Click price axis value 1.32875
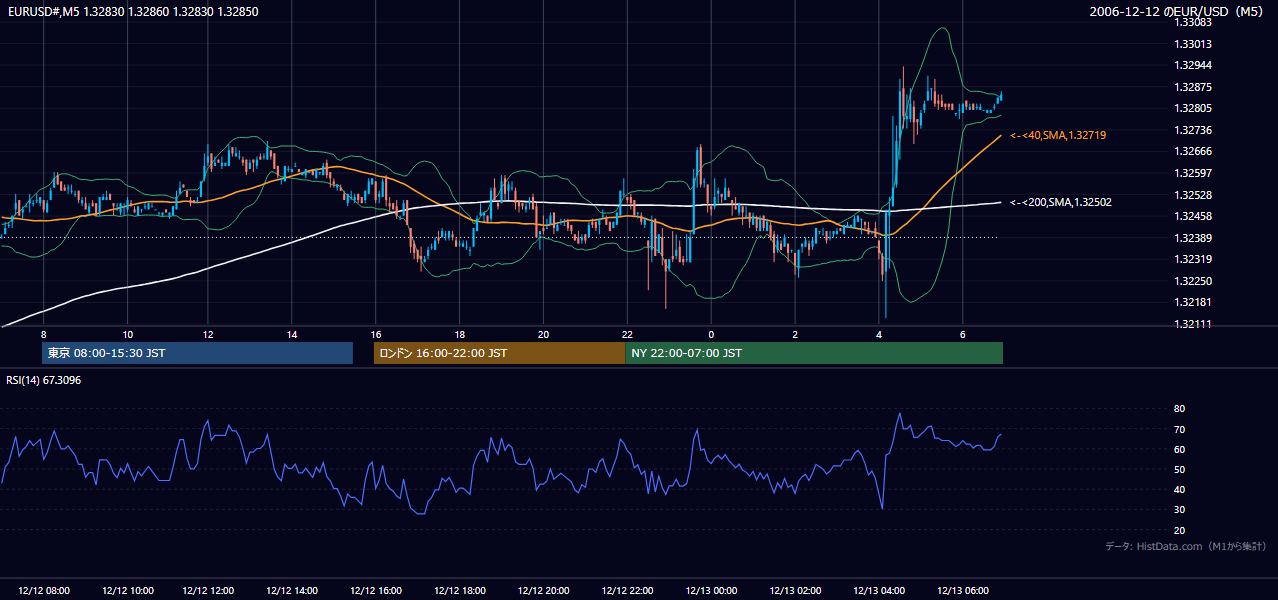 (1193, 87)
